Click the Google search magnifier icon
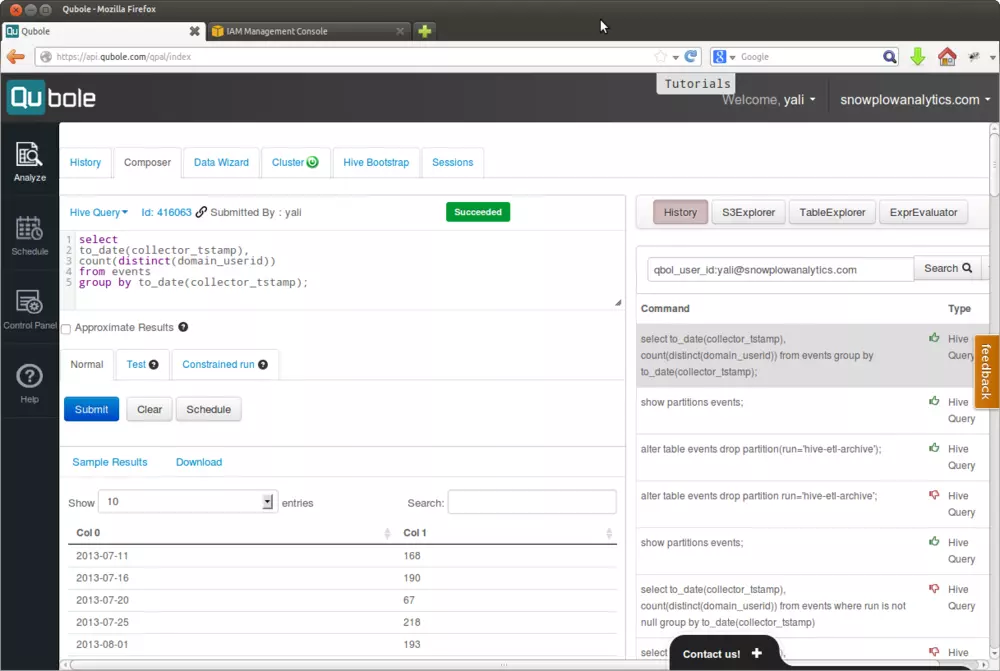1000x671 pixels. point(889,57)
